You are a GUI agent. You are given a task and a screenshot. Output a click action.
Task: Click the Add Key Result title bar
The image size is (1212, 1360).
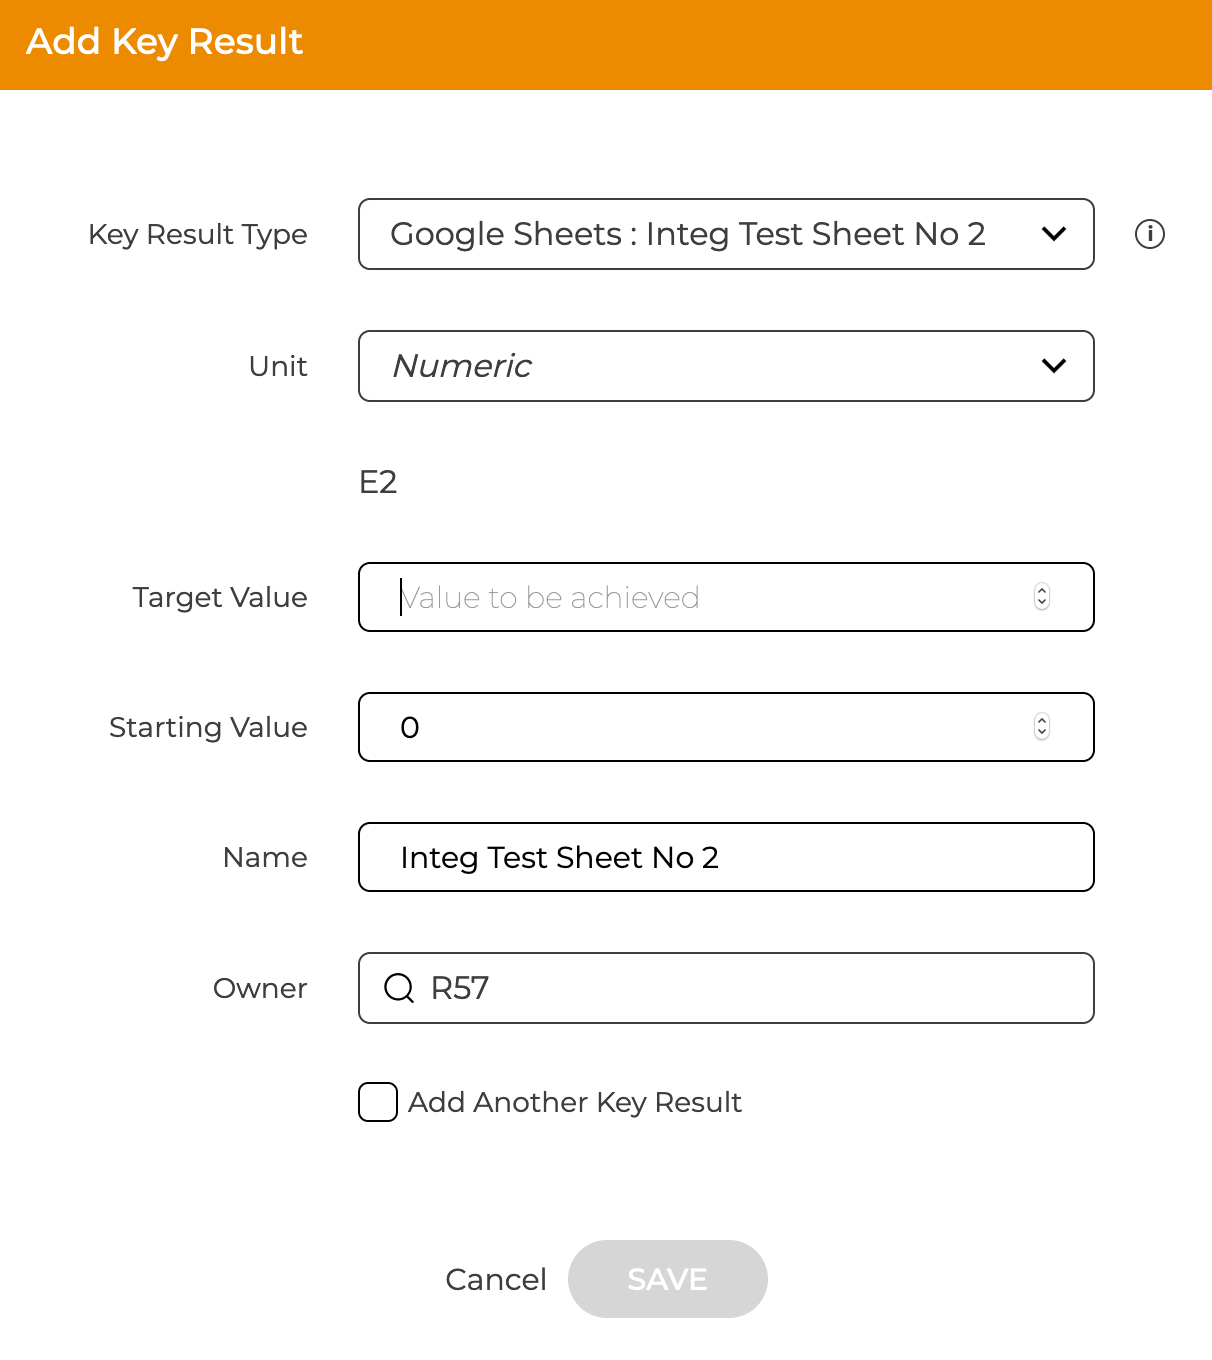[x=164, y=42]
